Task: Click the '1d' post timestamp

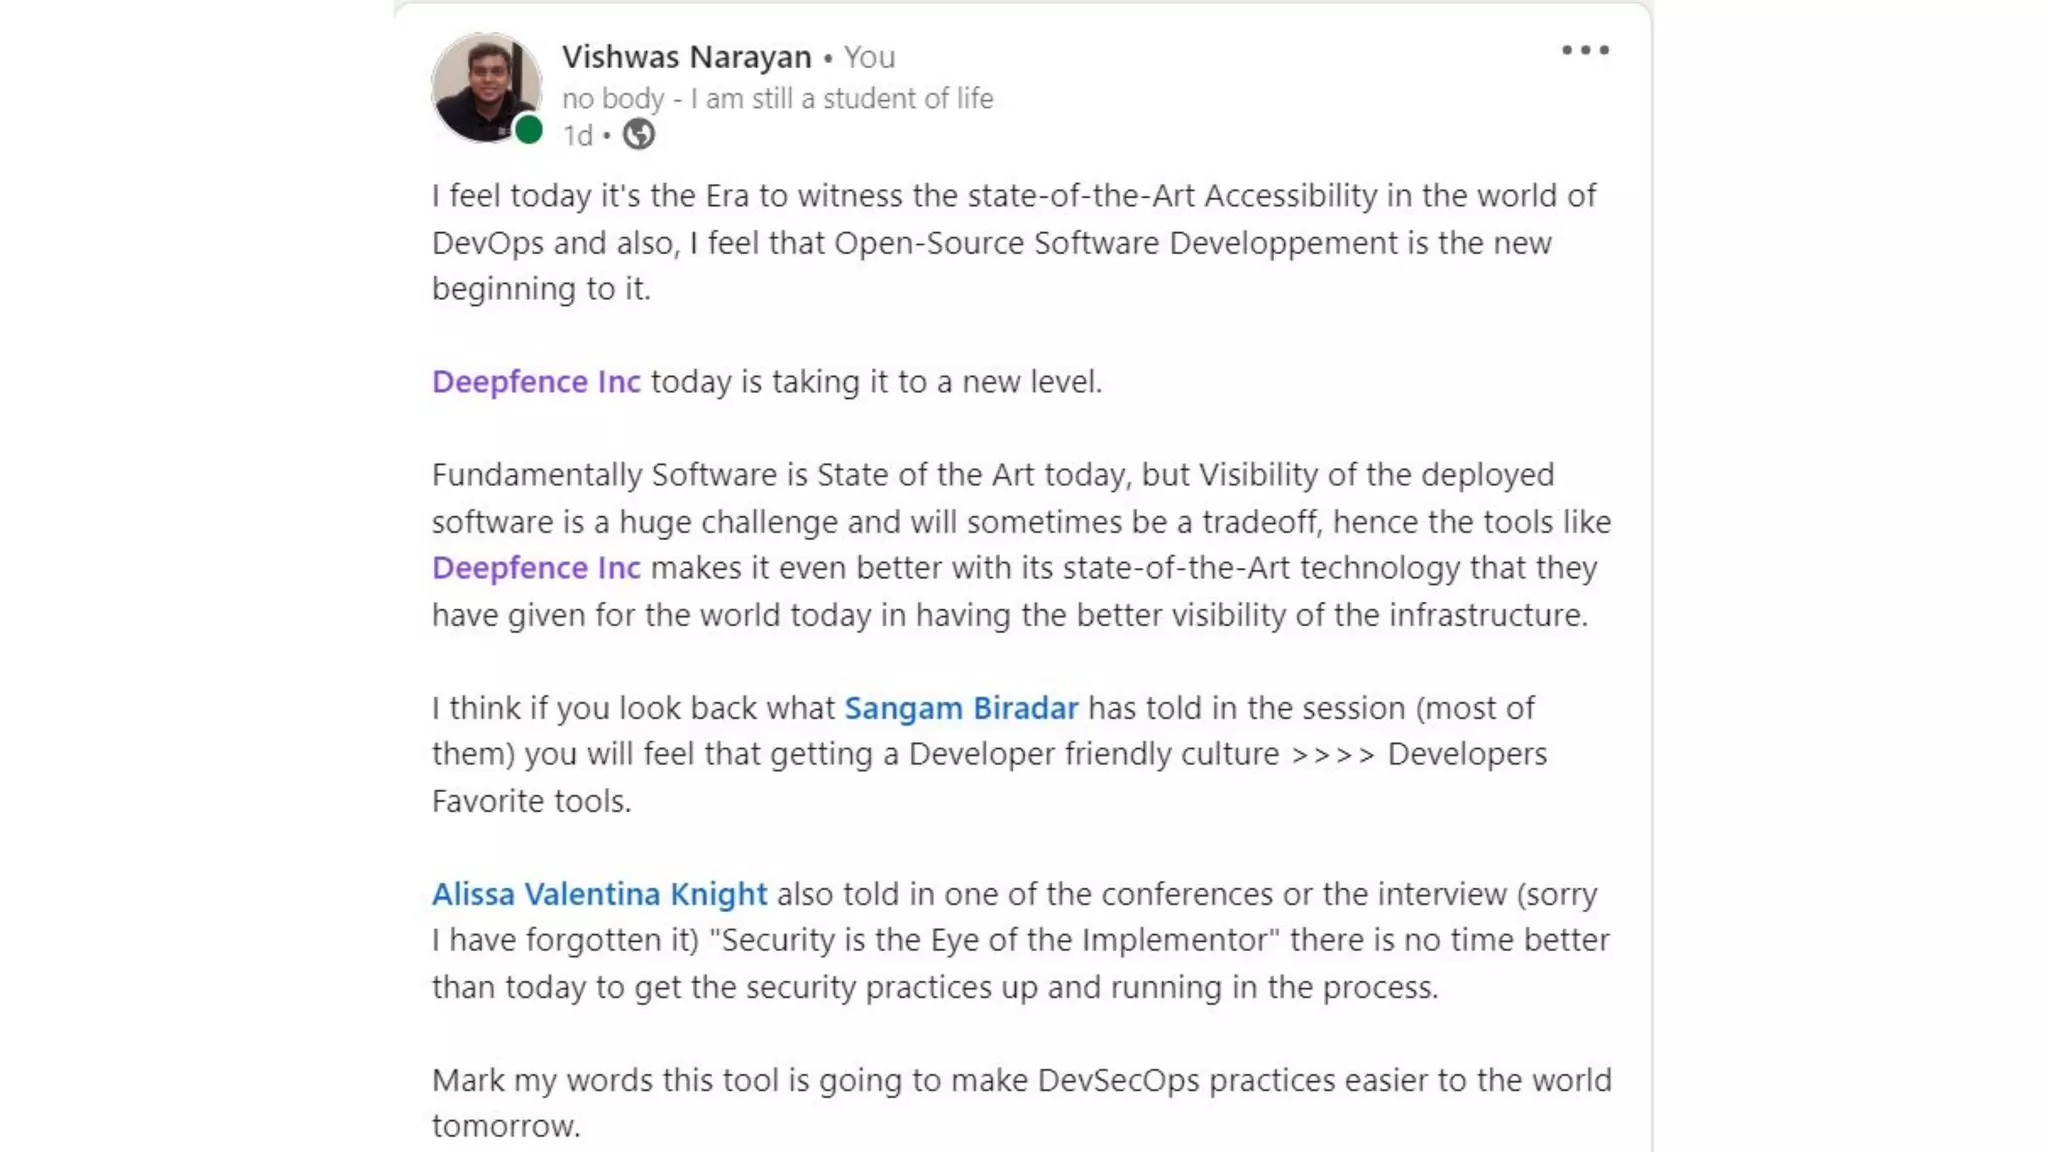Action: point(577,135)
